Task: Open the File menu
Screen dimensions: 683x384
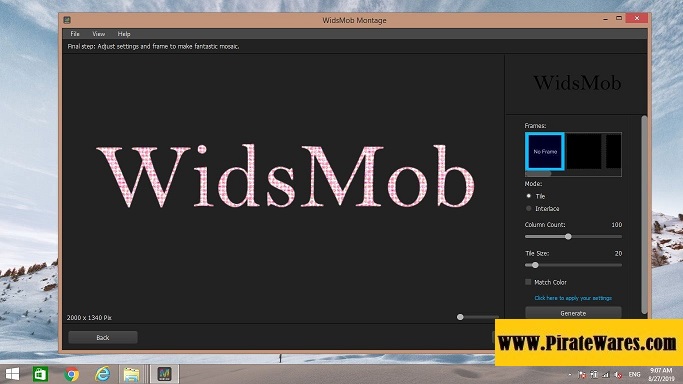Action: tap(75, 34)
